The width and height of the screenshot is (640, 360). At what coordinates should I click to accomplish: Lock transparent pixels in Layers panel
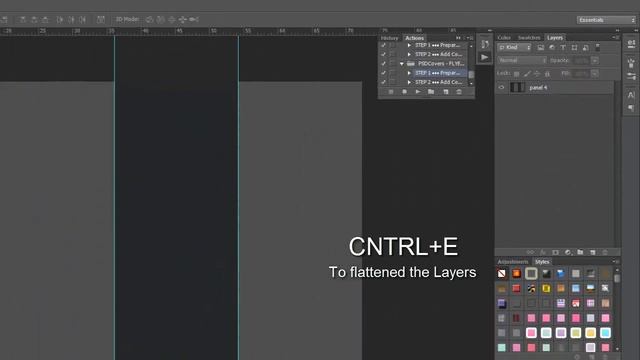click(x=516, y=74)
